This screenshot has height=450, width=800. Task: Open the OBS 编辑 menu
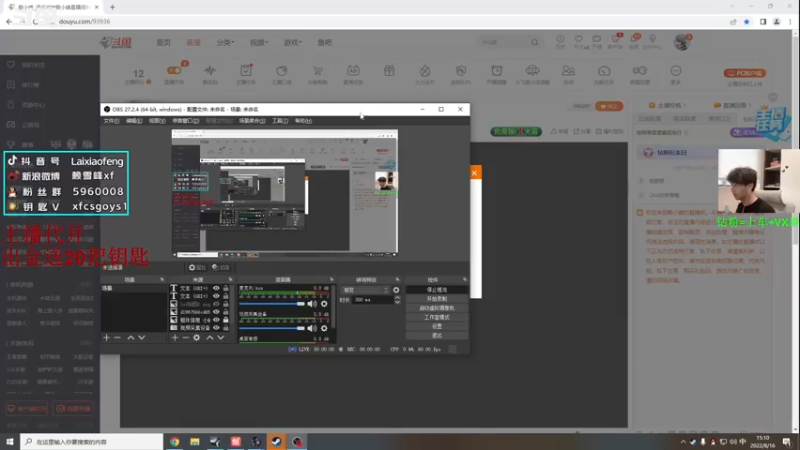134,121
